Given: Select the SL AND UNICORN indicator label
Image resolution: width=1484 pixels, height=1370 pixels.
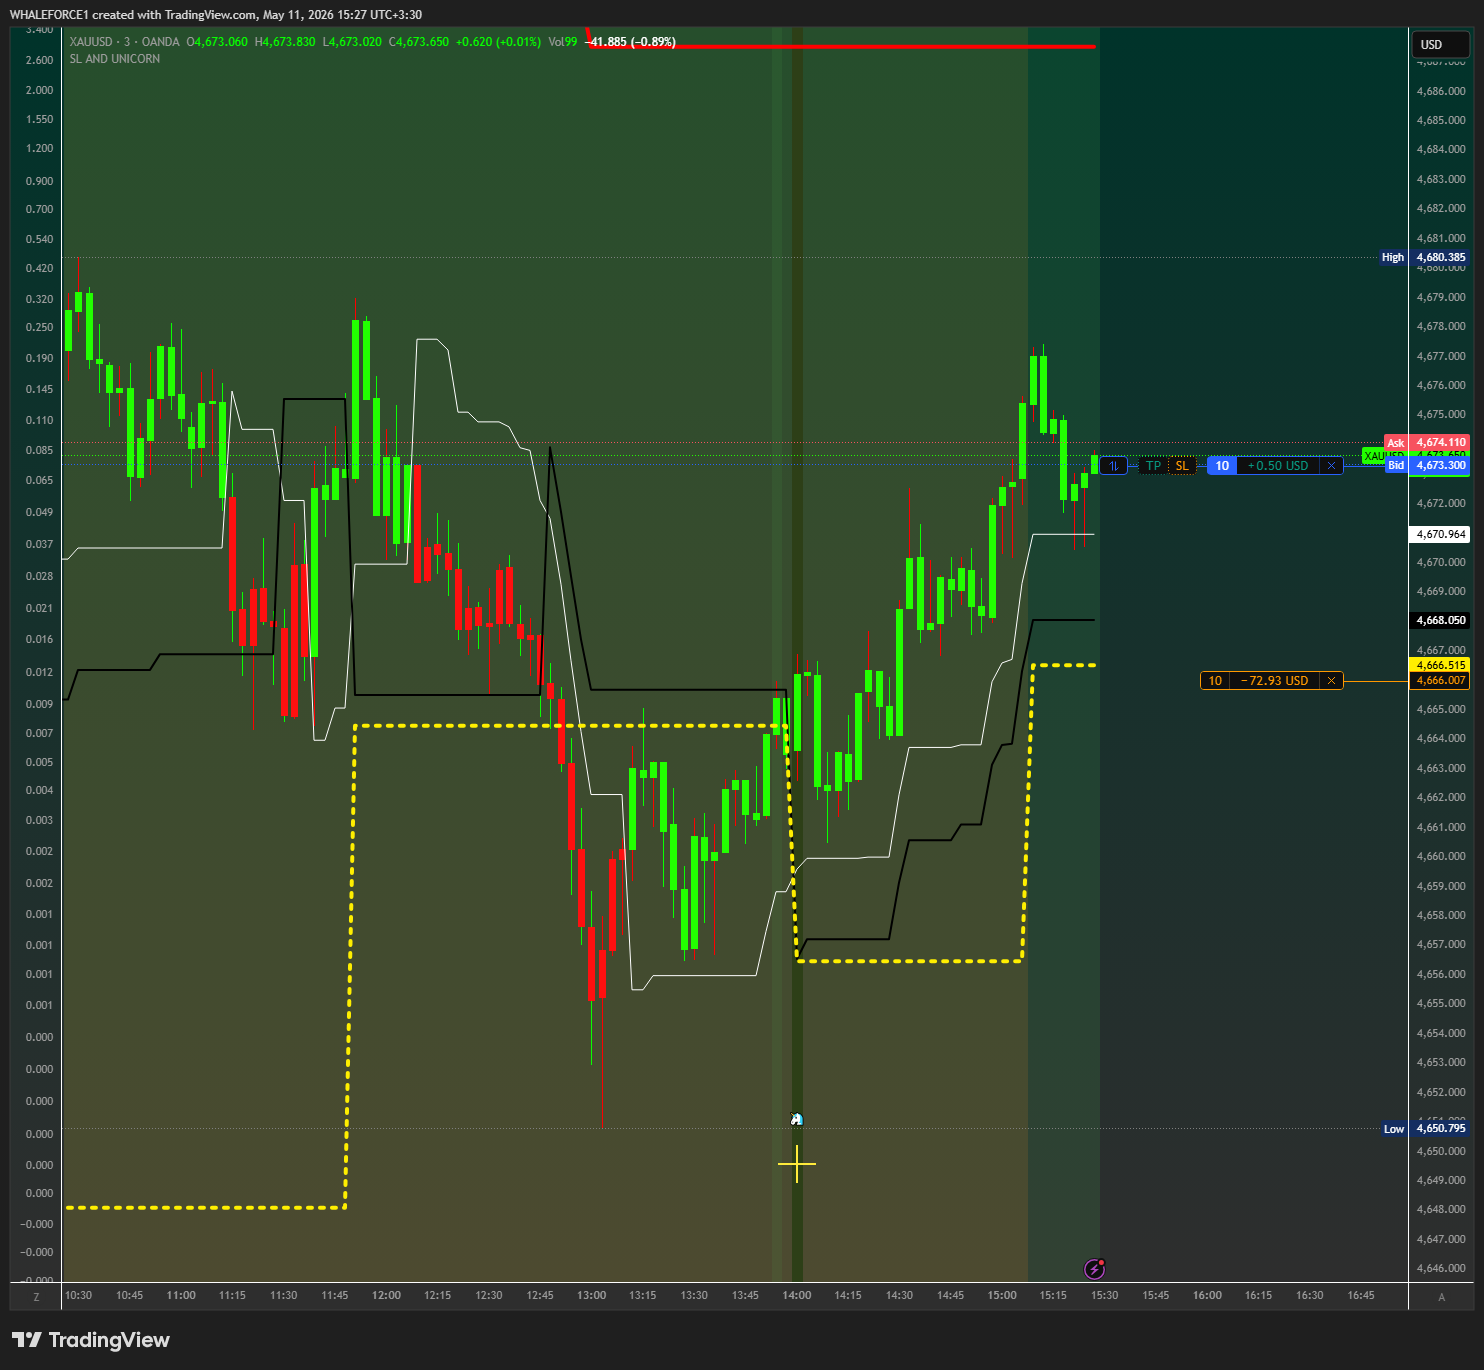Looking at the screenshot, I should 115,59.
